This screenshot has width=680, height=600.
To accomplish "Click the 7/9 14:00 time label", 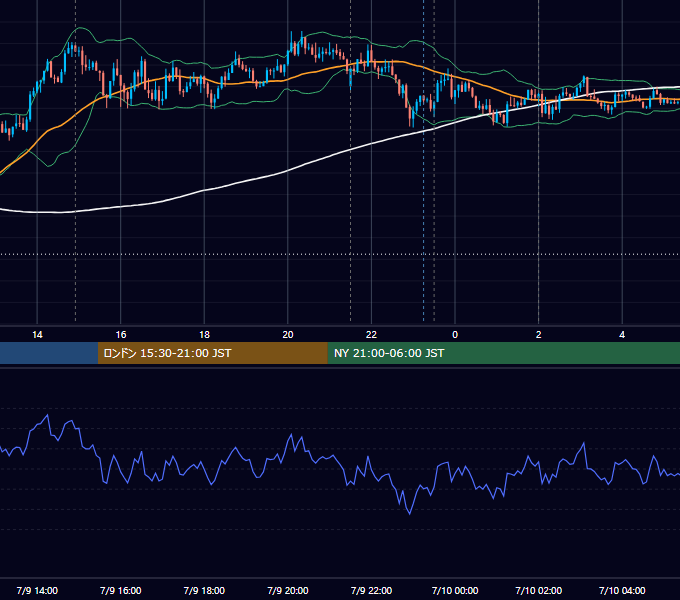I will pyautogui.click(x=37, y=590).
